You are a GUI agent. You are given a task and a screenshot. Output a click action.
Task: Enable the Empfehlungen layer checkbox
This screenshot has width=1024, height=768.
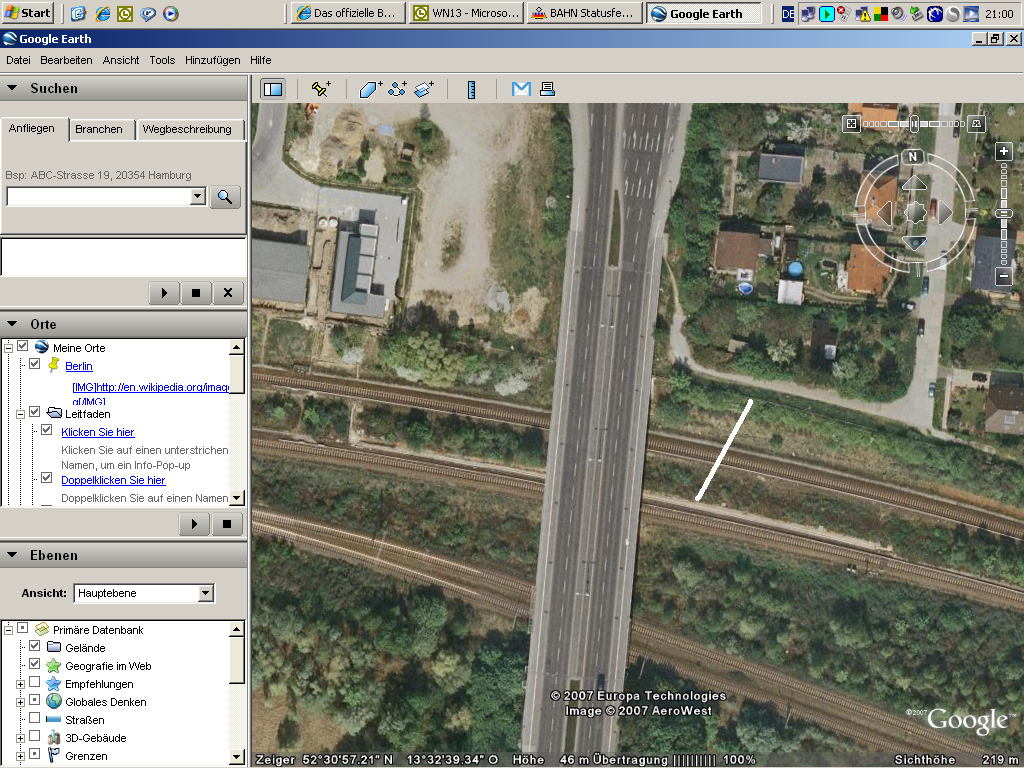point(35,682)
